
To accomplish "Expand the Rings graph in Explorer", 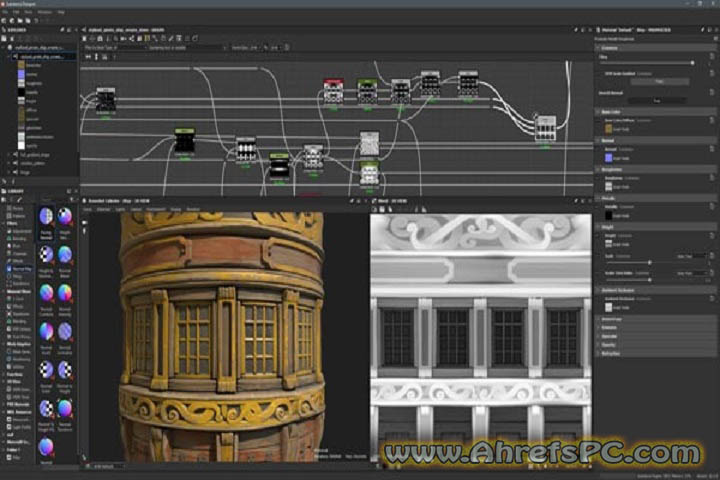I will pos(9,172).
